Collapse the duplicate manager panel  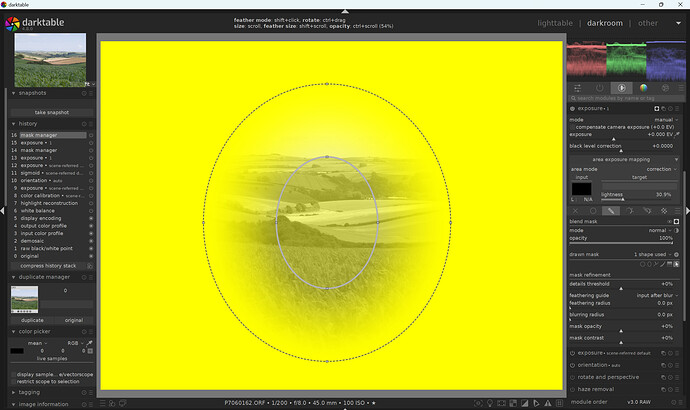(x=13, y=277)
